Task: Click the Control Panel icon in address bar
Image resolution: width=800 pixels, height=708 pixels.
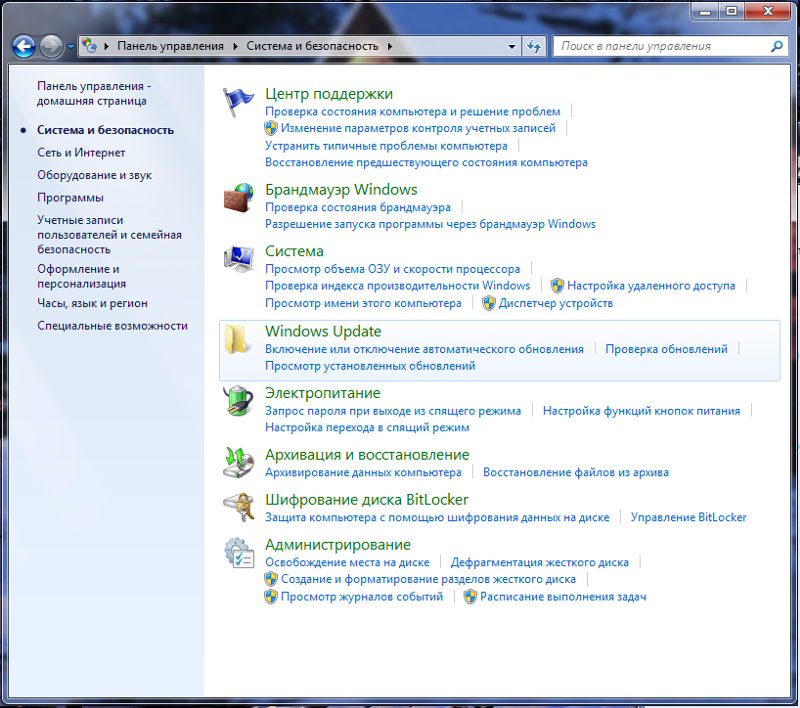Action: point(89,46)
